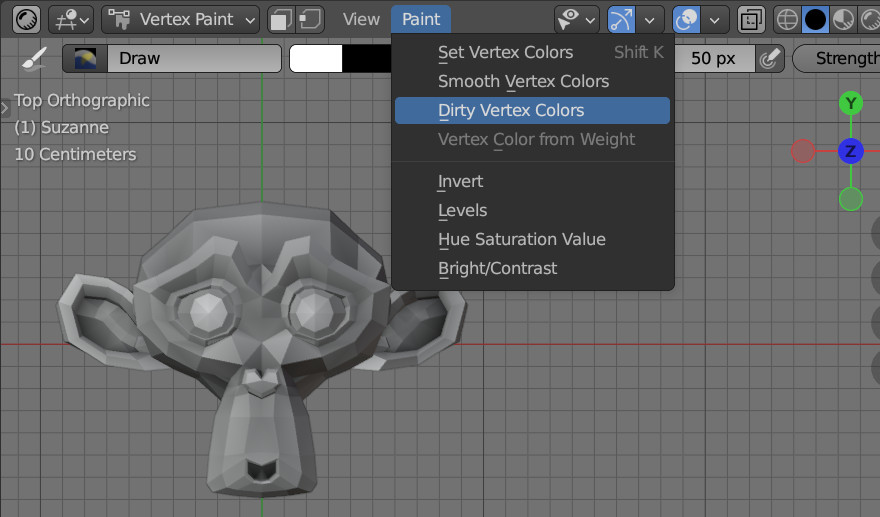Open the brush thumbnail browser
880x517 pixels.
click(x=85, y=58)
